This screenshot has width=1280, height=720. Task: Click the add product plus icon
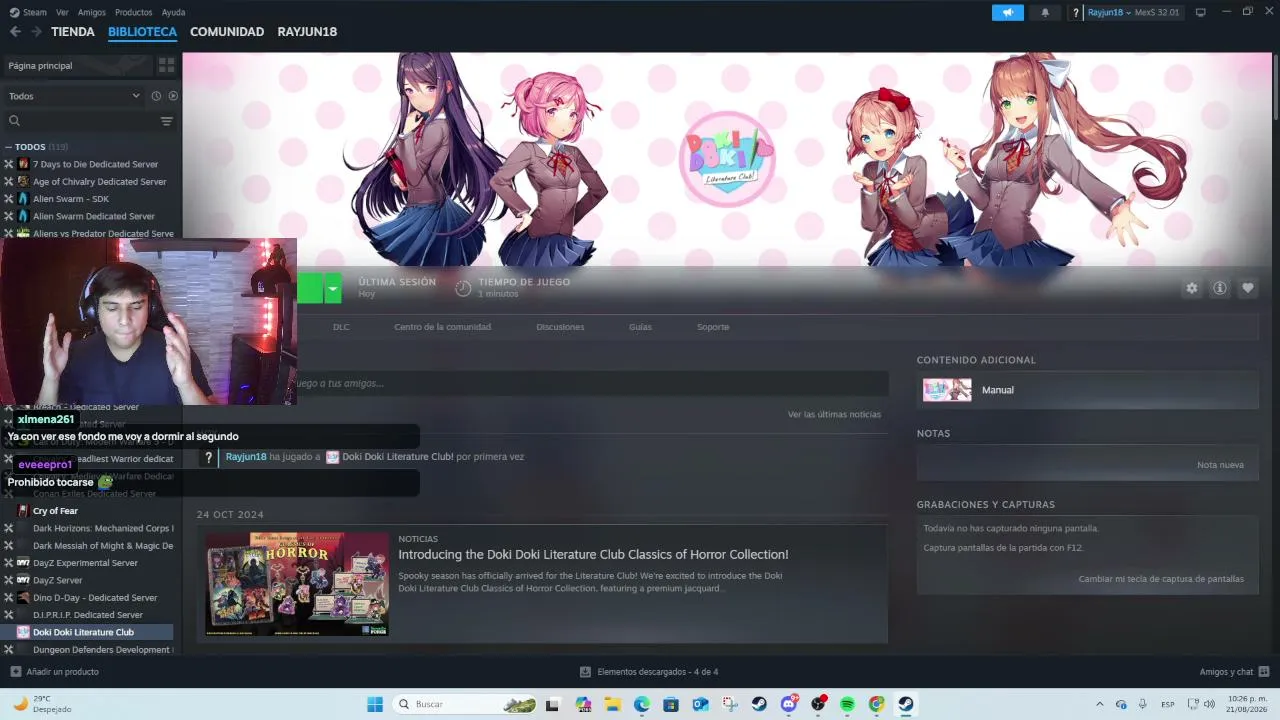[15, 672]
